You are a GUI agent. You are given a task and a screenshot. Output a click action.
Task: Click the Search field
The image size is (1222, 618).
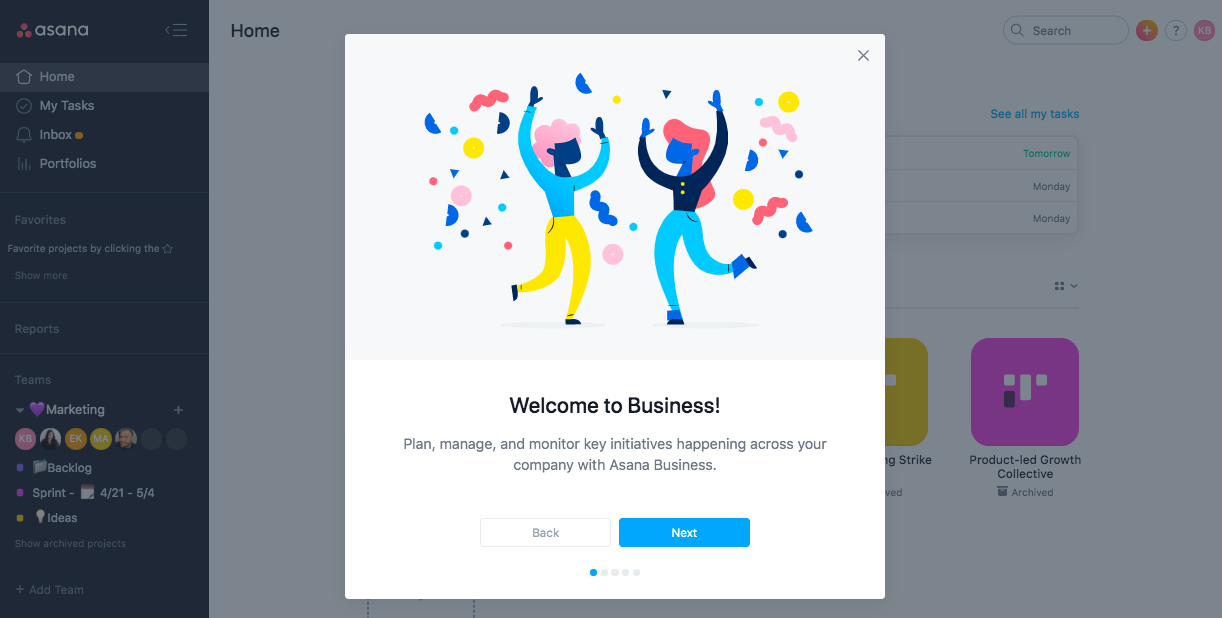[1066, 31]
